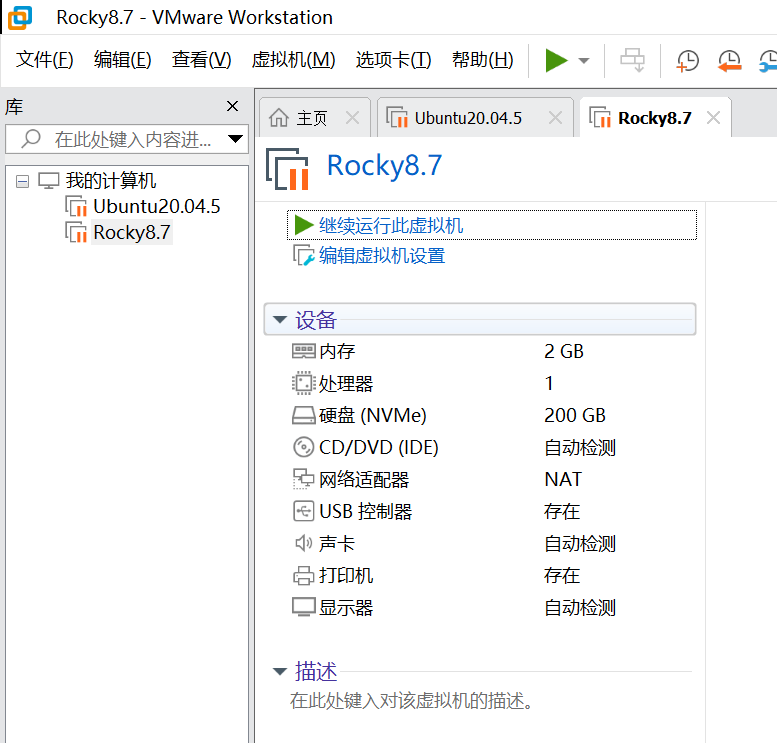Select Ubuntu20.04.5 in the library tree
The height and width of the screenshot is (743, 777).
tap(156, 206)
